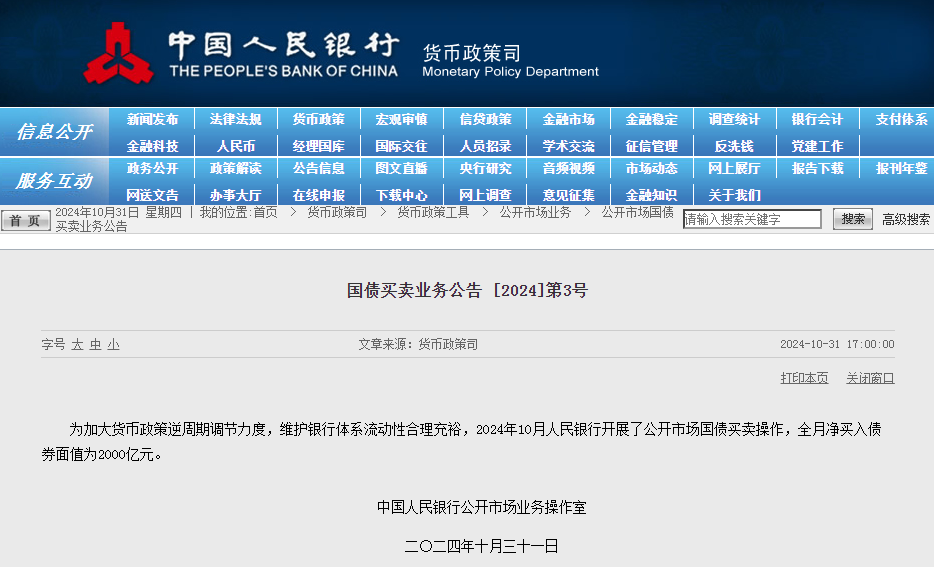Go to the 公告信息 section
The width and height of the screenshot is (934, 567).
pos(318,168)
